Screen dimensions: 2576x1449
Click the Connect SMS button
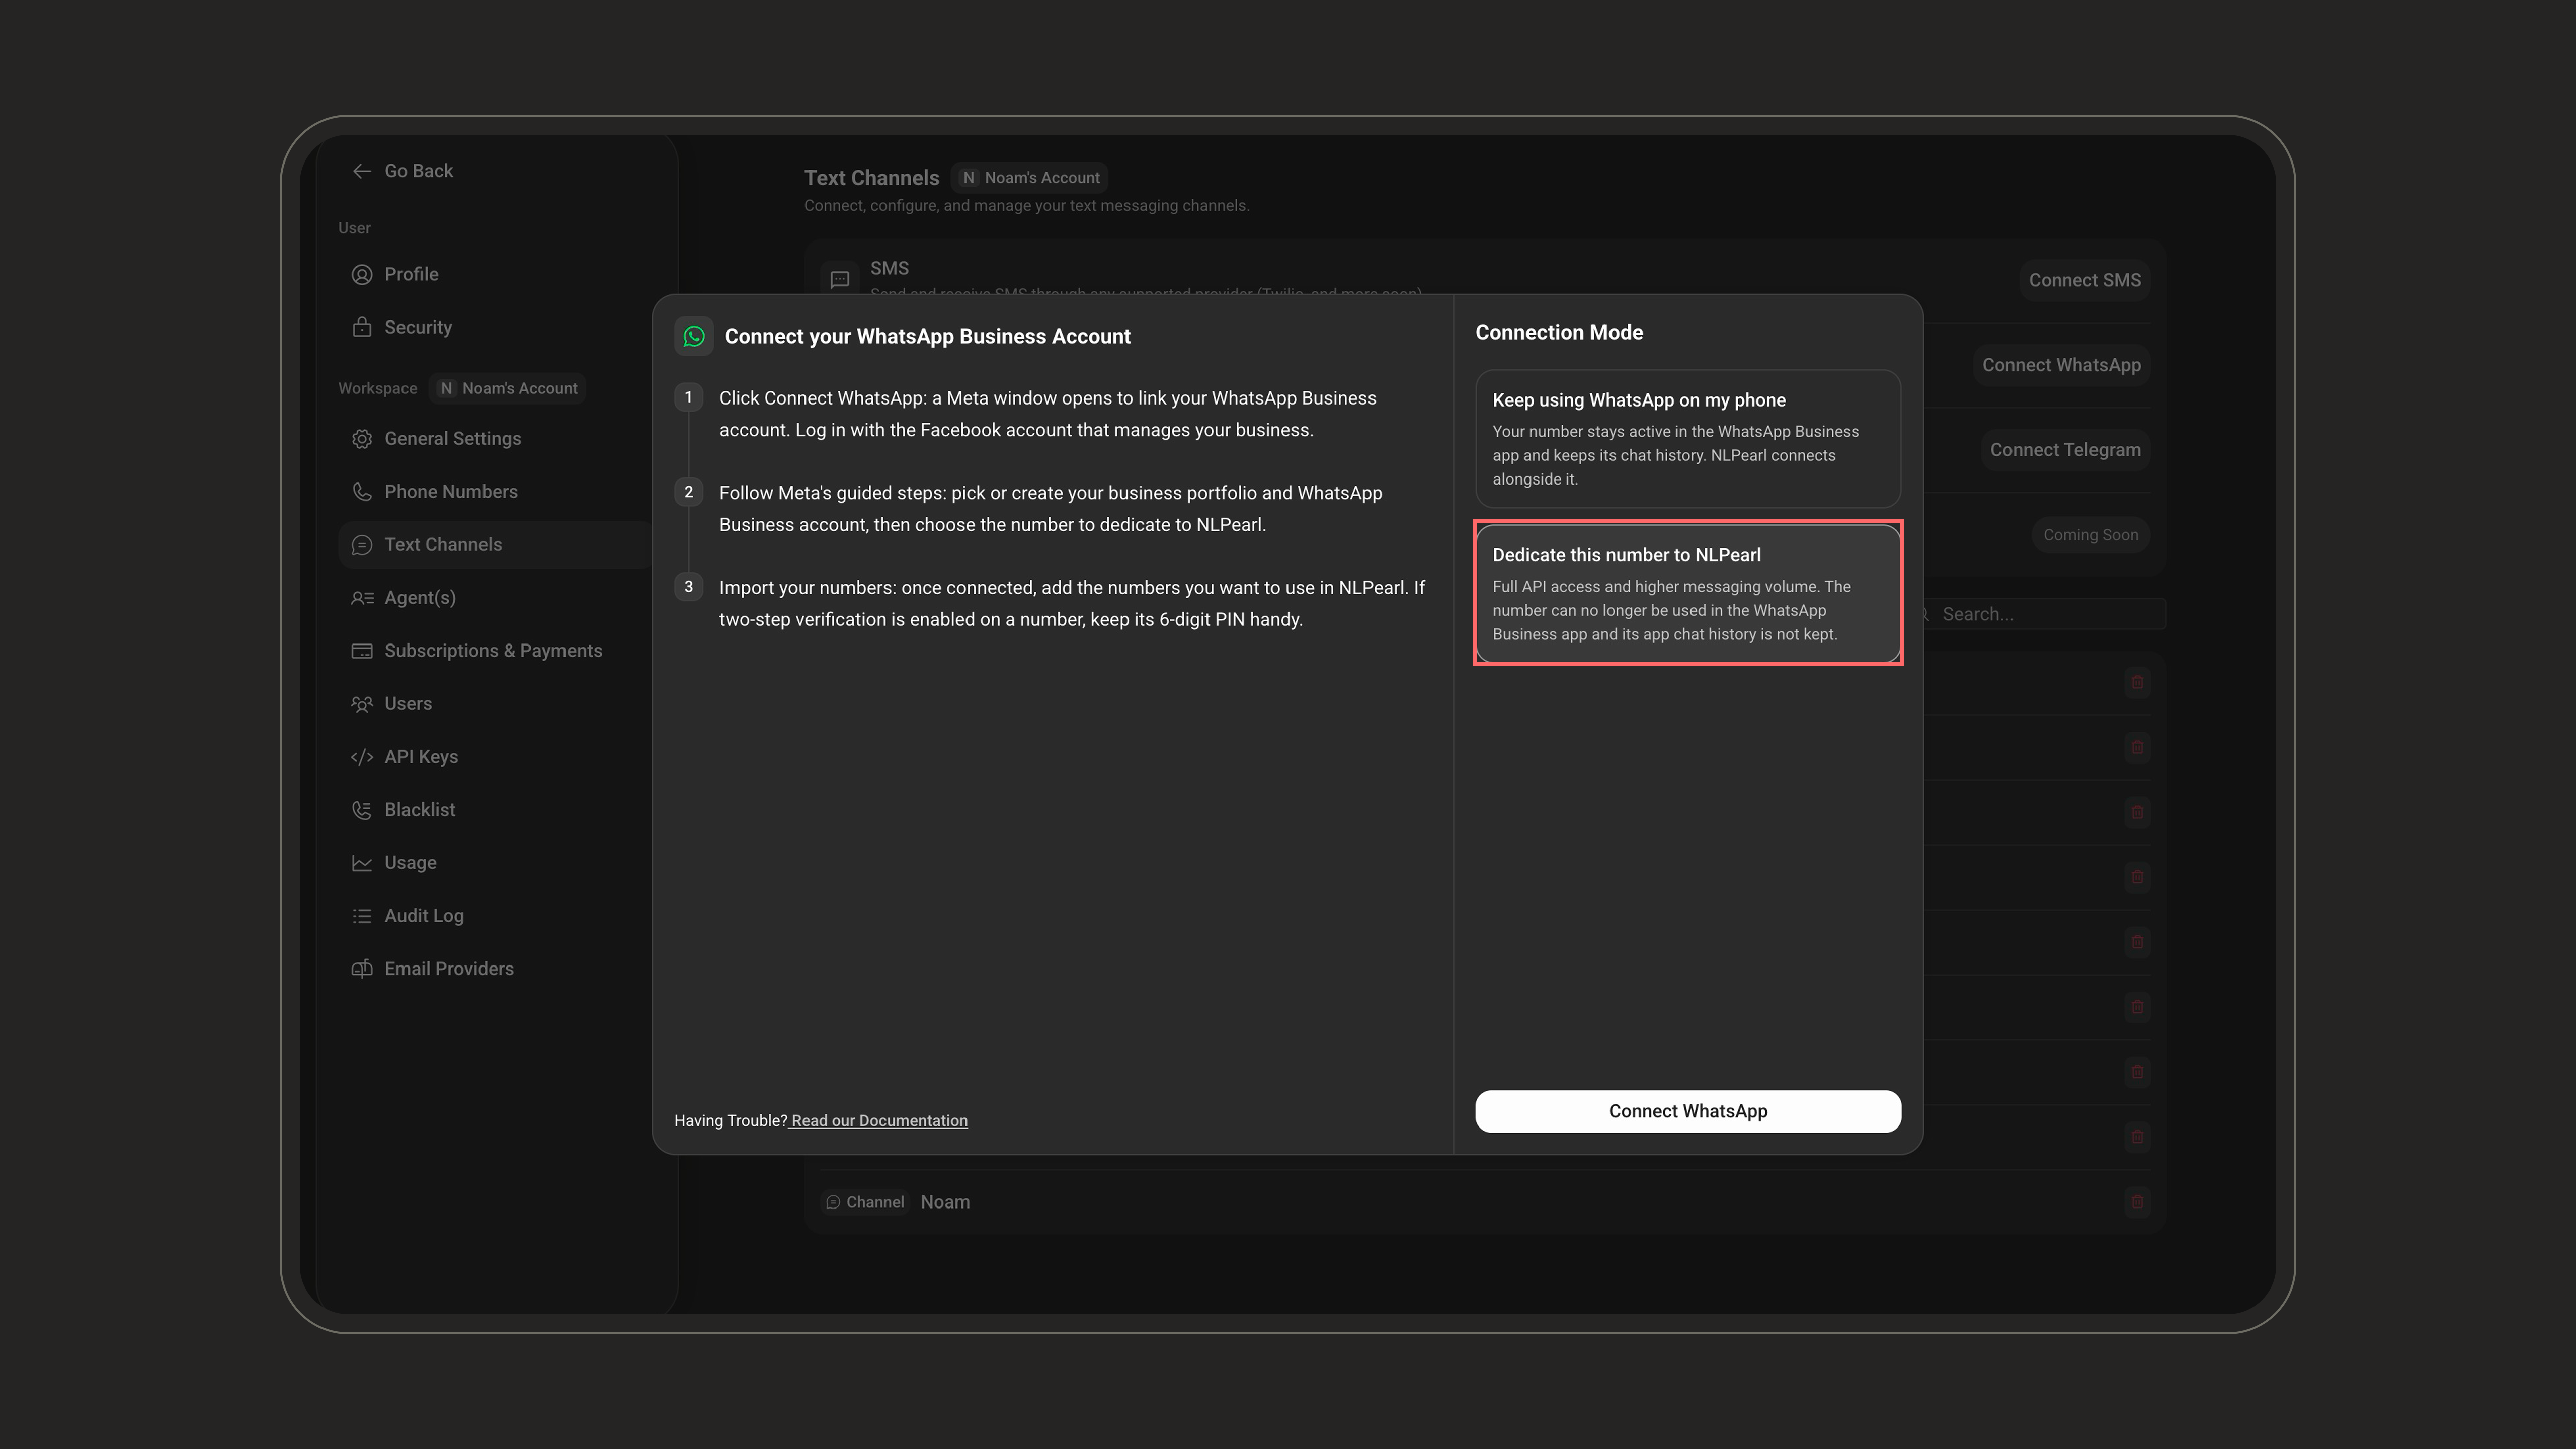pyautogui.click(x=2084, y=281)
